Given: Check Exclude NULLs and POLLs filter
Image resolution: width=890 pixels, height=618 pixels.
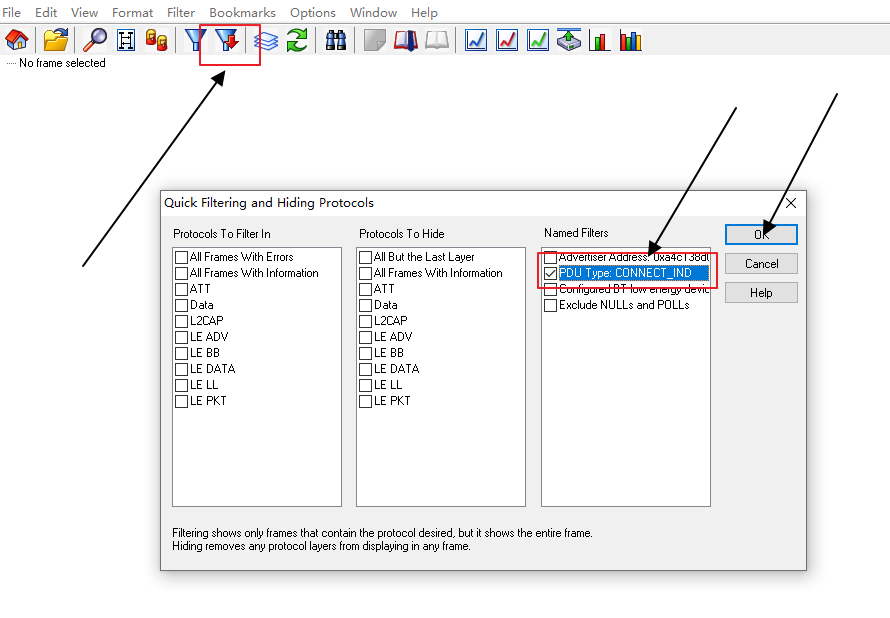Looking at the screenshot, I should coord(550,305).
